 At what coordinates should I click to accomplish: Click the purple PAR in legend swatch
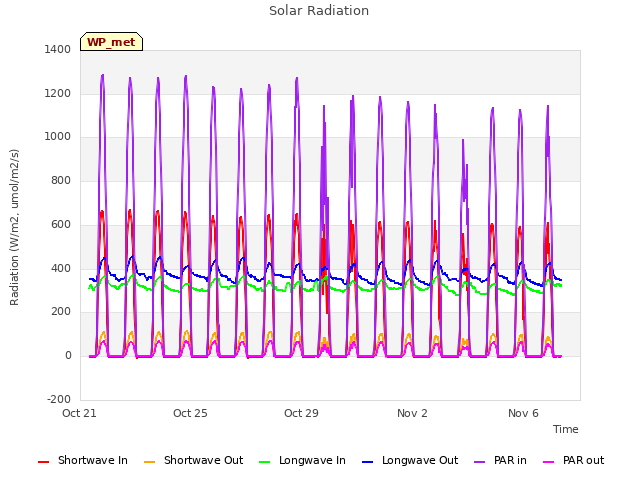(x=480, y=462)
